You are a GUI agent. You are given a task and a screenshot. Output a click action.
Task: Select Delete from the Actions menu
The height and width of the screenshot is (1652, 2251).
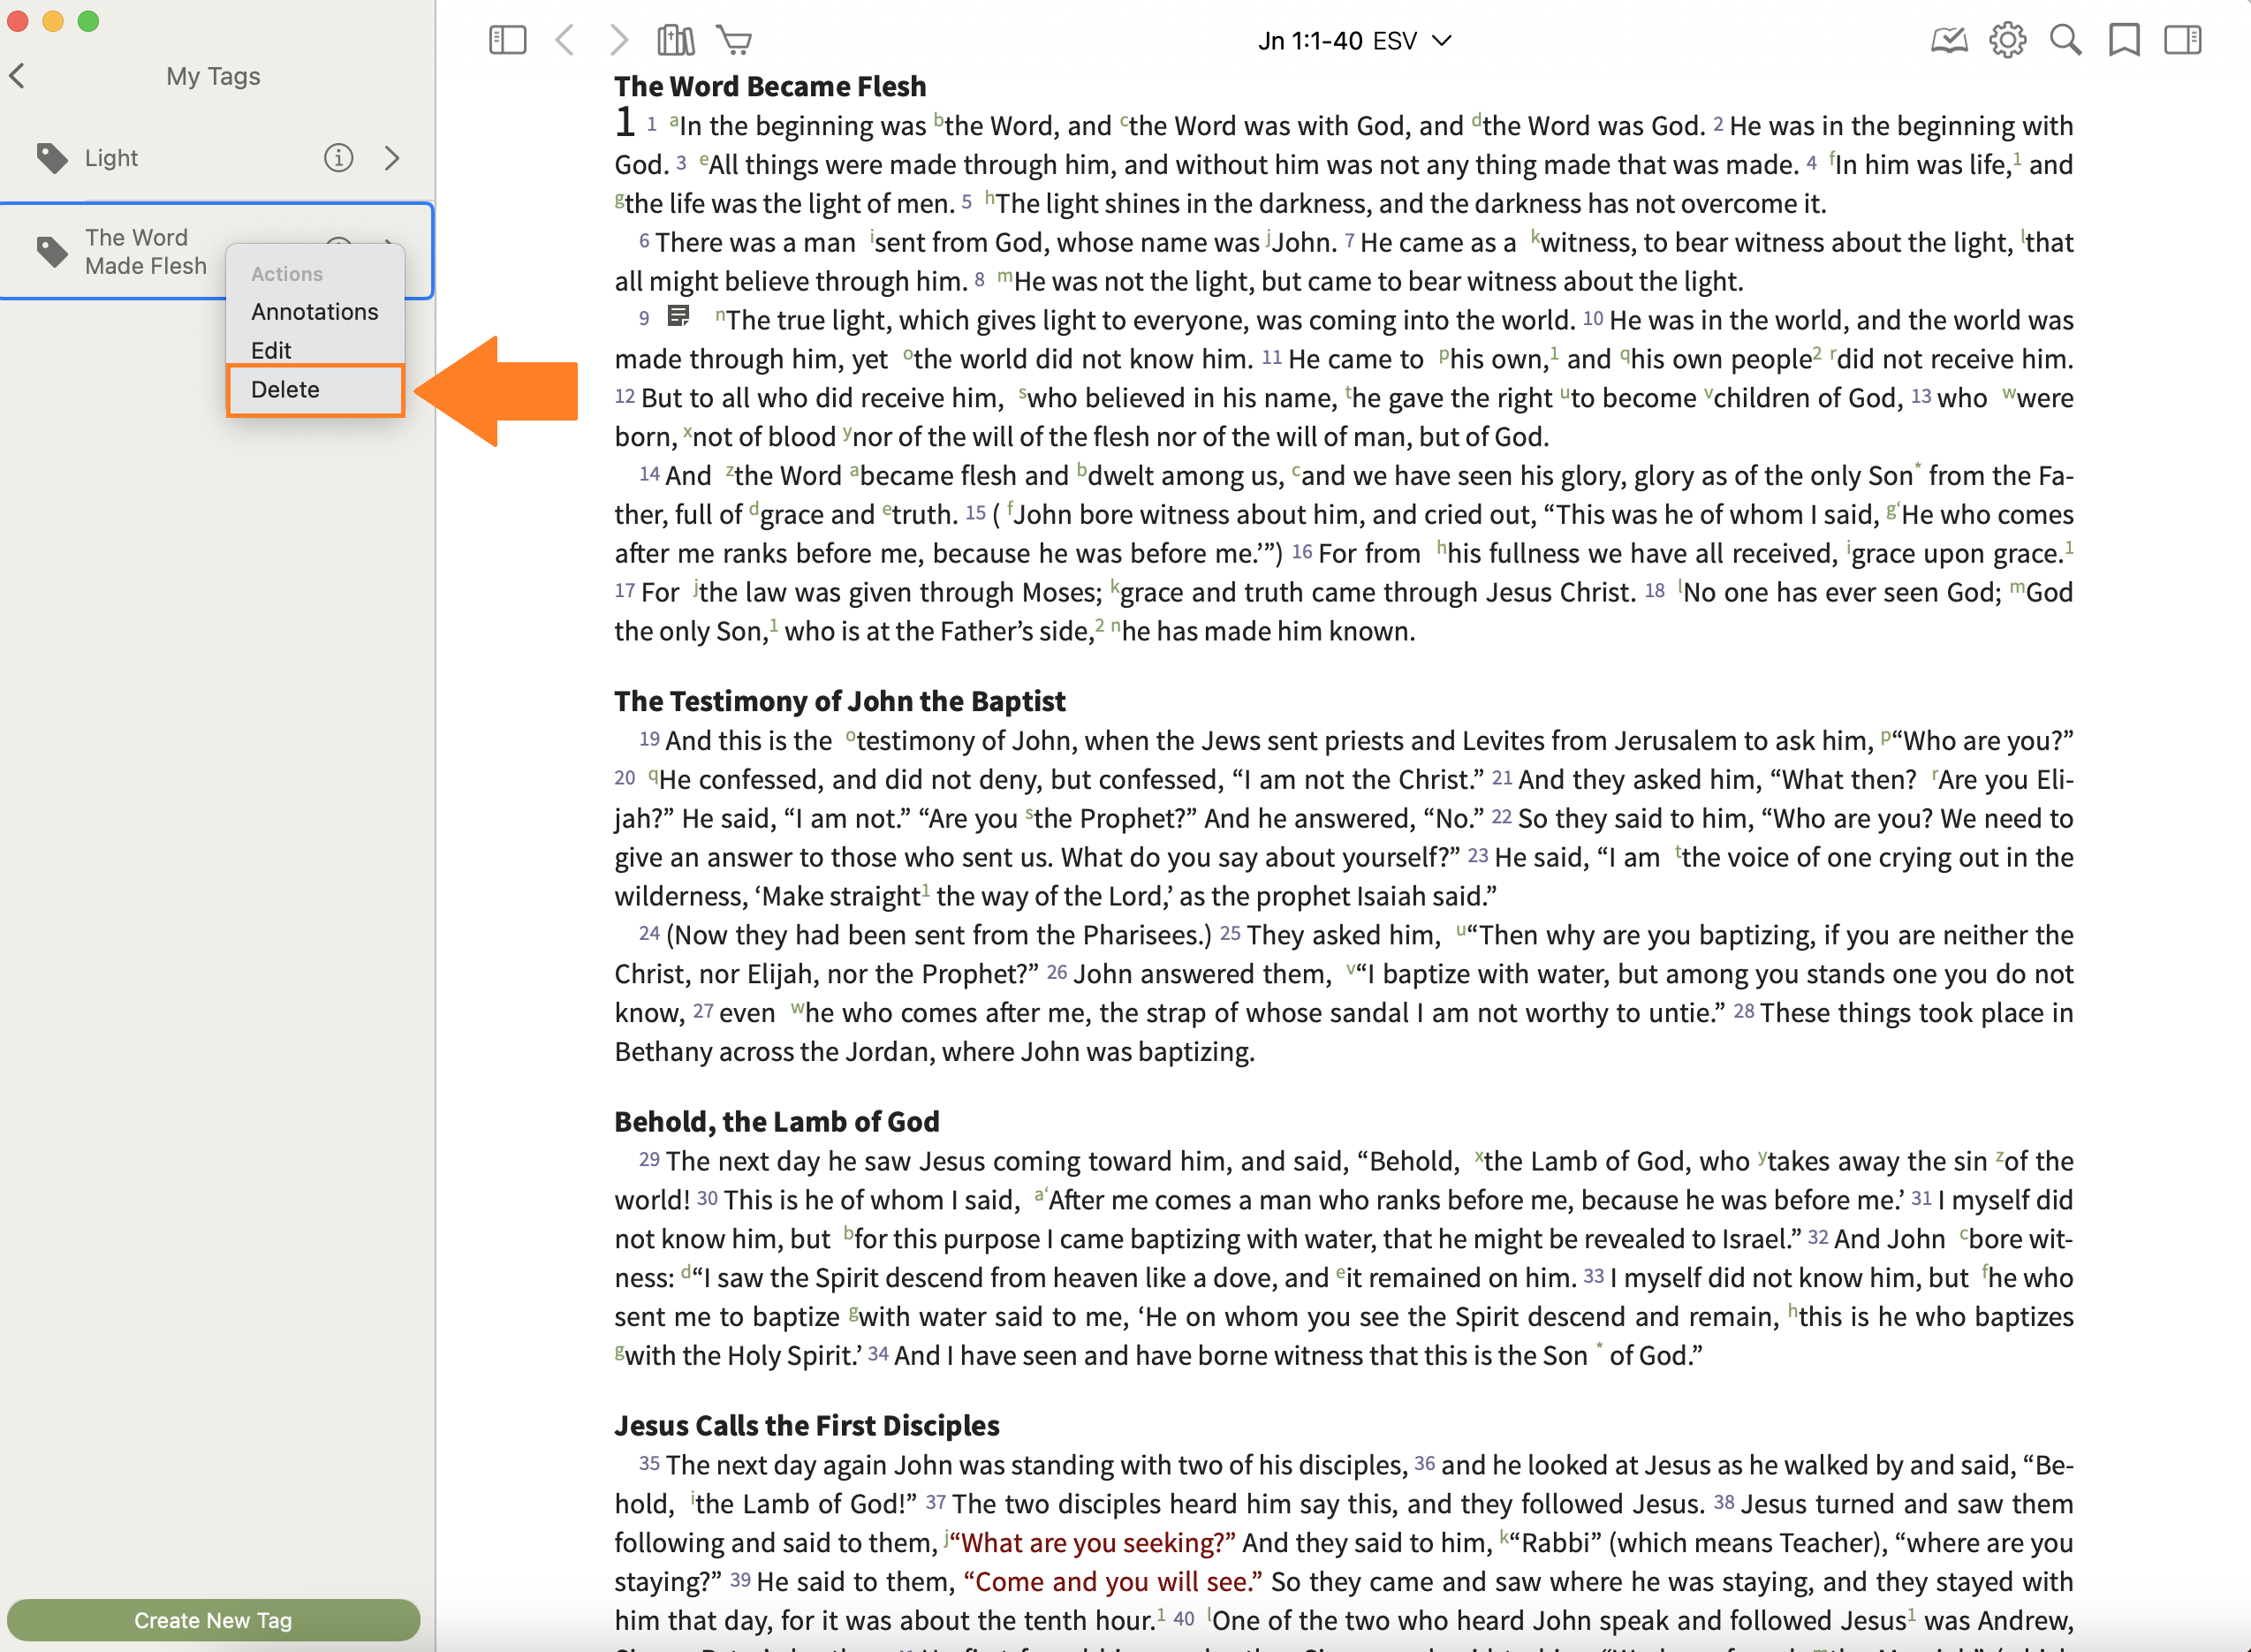click(x=286, y=390)
